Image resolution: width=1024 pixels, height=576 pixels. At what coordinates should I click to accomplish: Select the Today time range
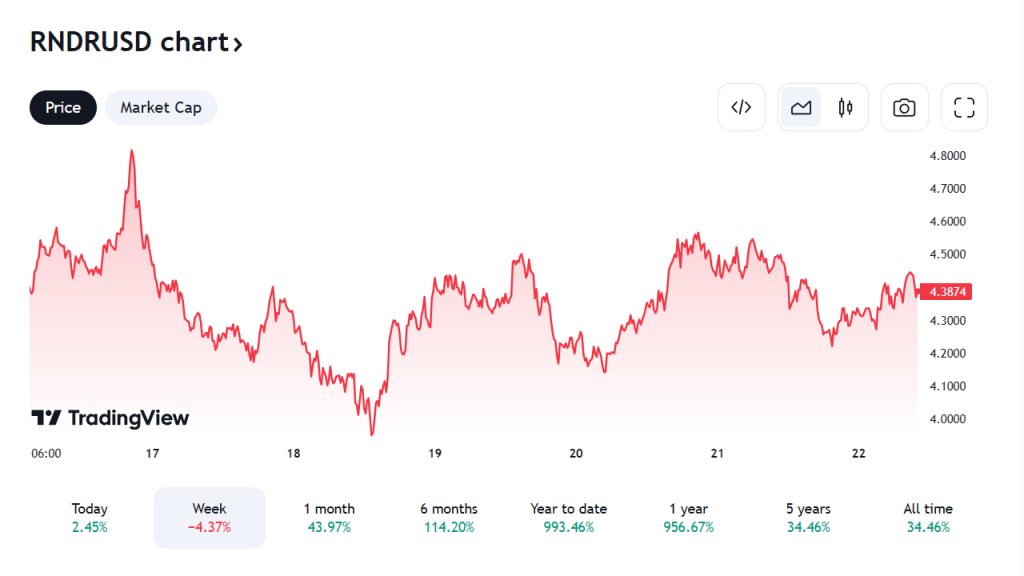coord(90,517)
